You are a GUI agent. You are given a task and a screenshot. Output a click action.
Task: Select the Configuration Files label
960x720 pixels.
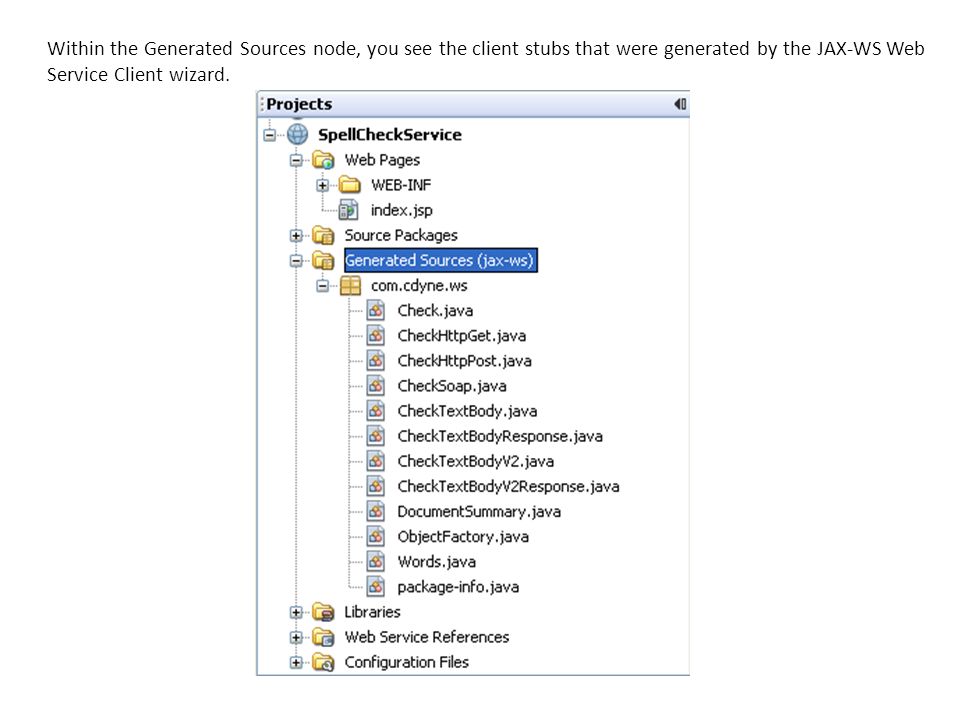click(x=407, y=662)
